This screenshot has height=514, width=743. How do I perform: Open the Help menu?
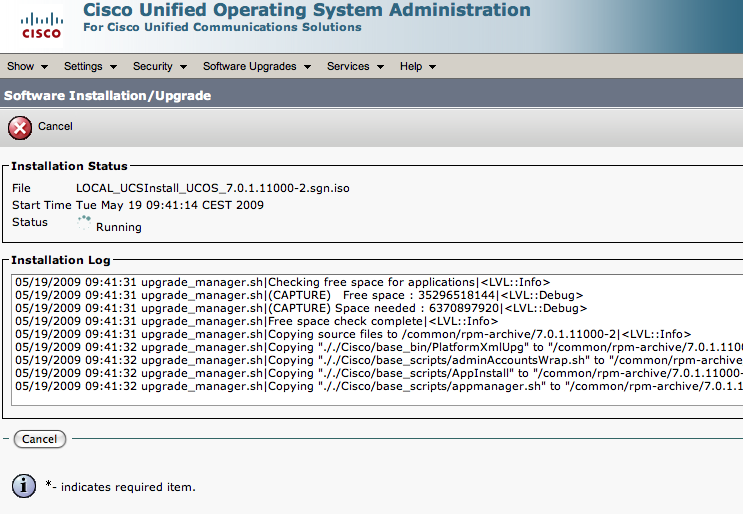[417, 66]
